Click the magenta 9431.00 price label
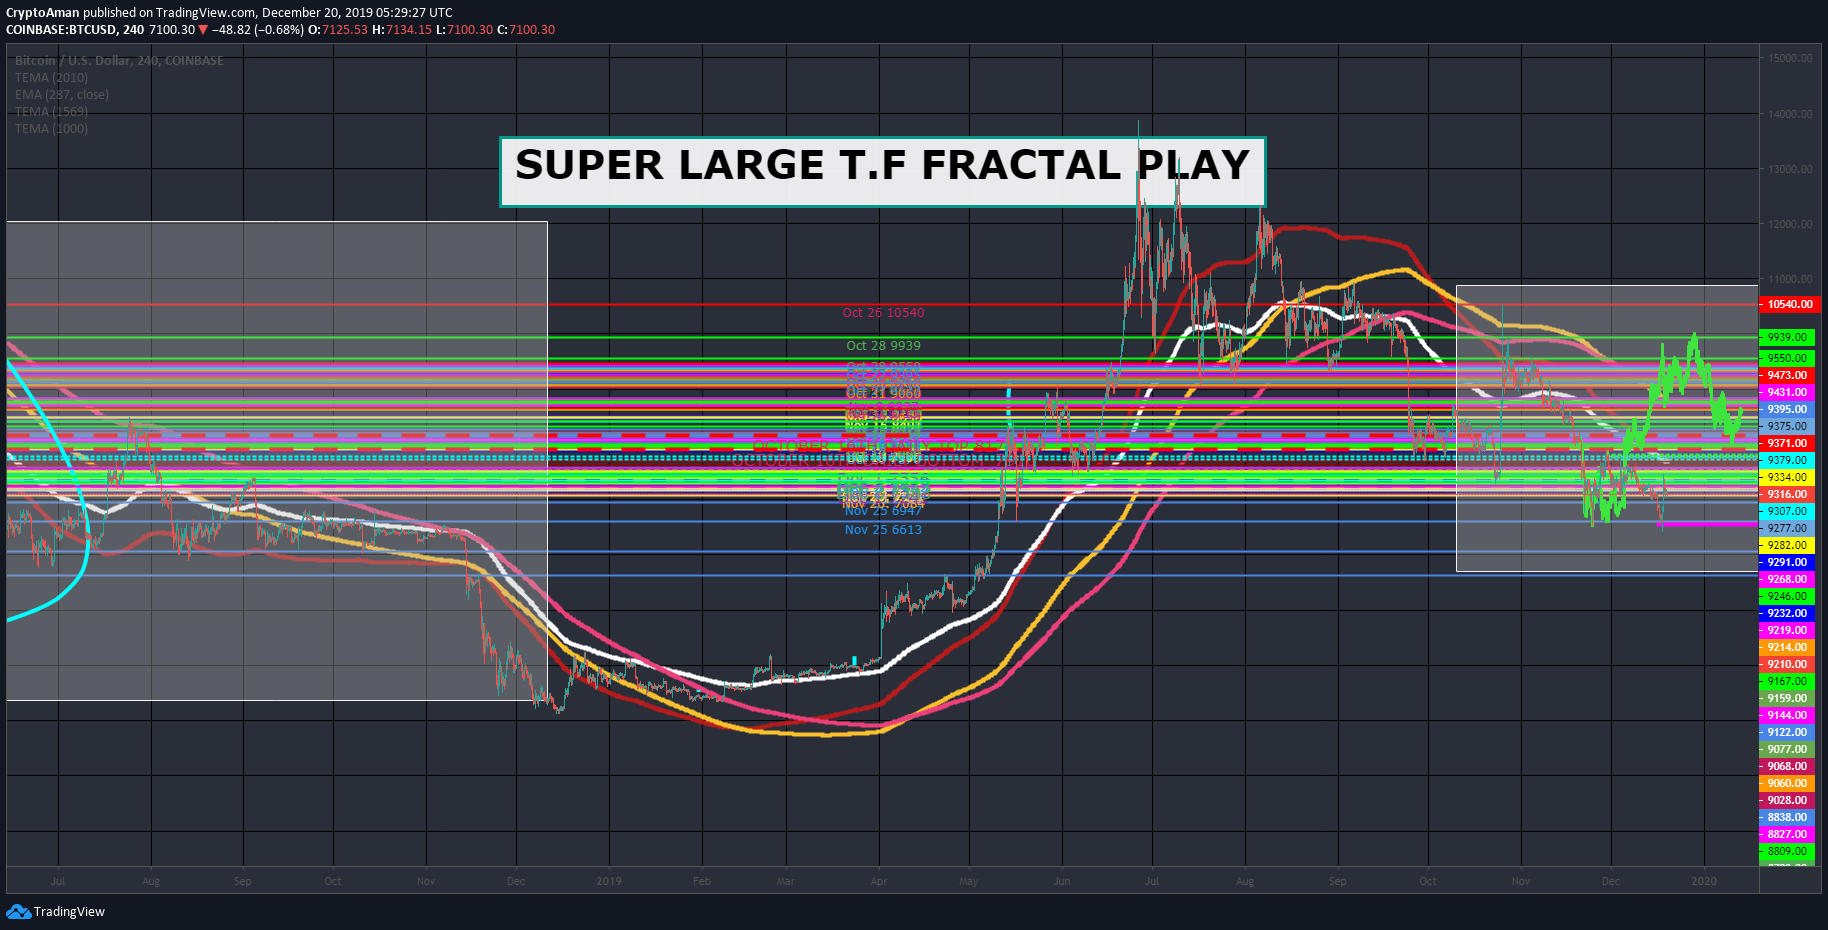Viewport: 1828px width, 930px height. click(1787, 392)
